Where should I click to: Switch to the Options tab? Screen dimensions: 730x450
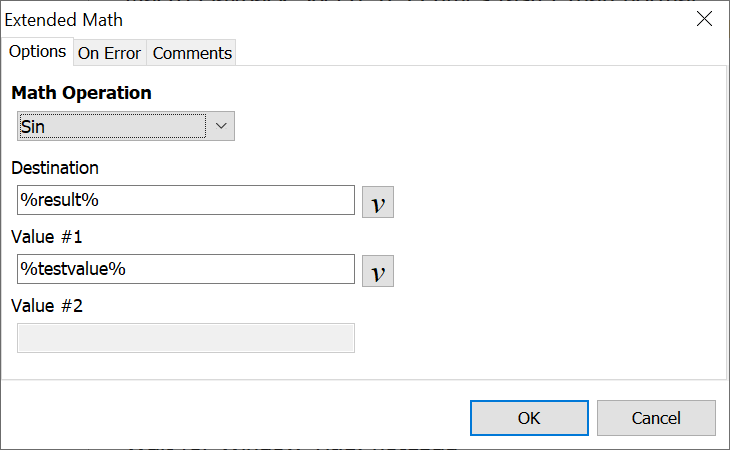(37, 52)
